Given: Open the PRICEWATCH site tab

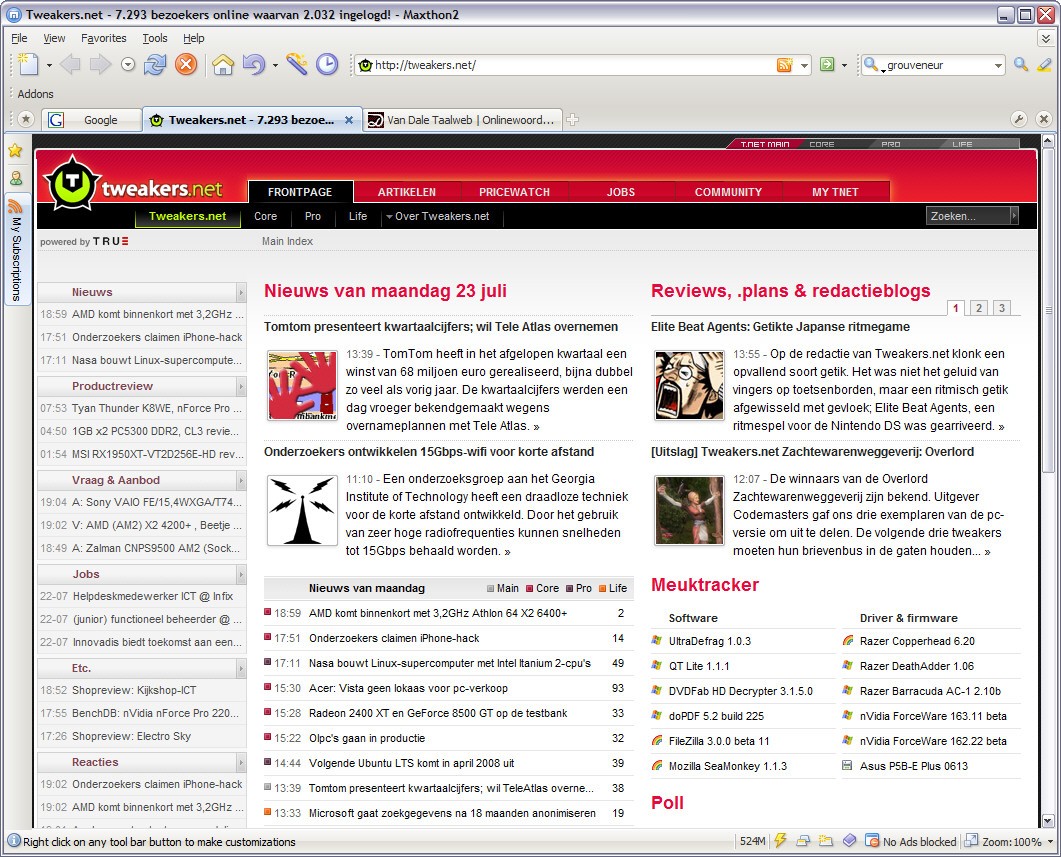Looking at the screenshot, I should tap(514, 191).
